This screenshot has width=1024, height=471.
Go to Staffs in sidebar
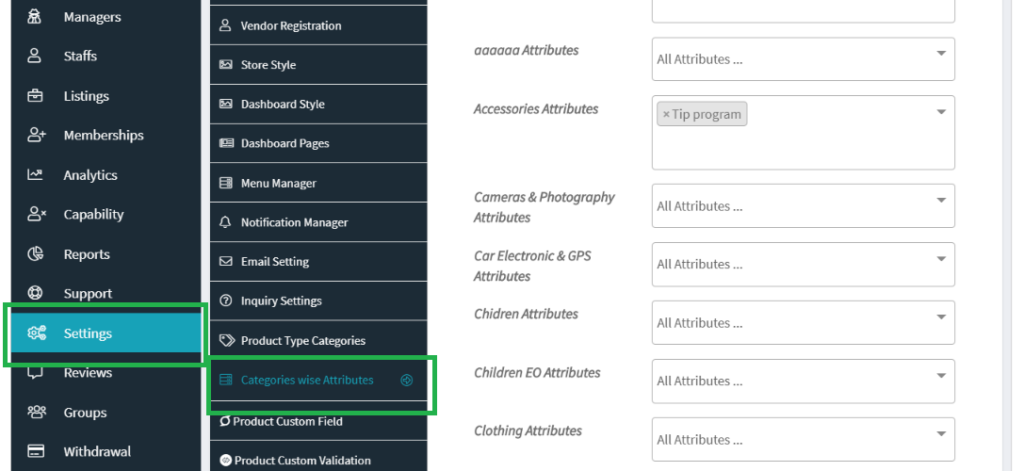tap(106, 56)
